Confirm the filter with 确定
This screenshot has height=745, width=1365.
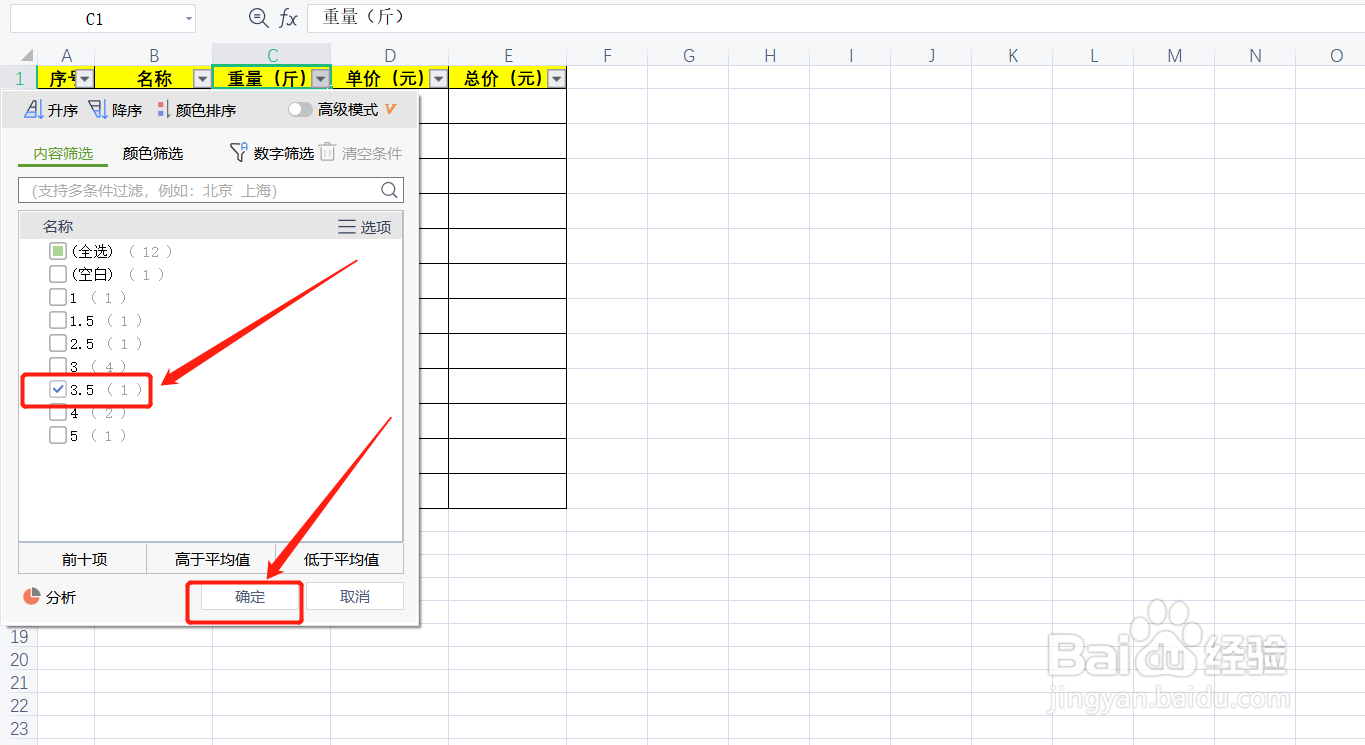pyautogui.click(x=244, y=596)
